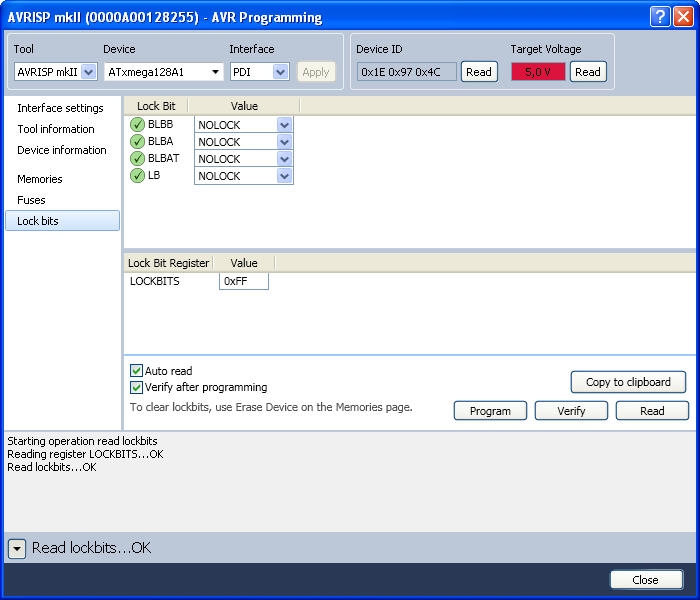Click the Lock Bit column header
Screen dimensions: 700x600
[x=156, y=106]
